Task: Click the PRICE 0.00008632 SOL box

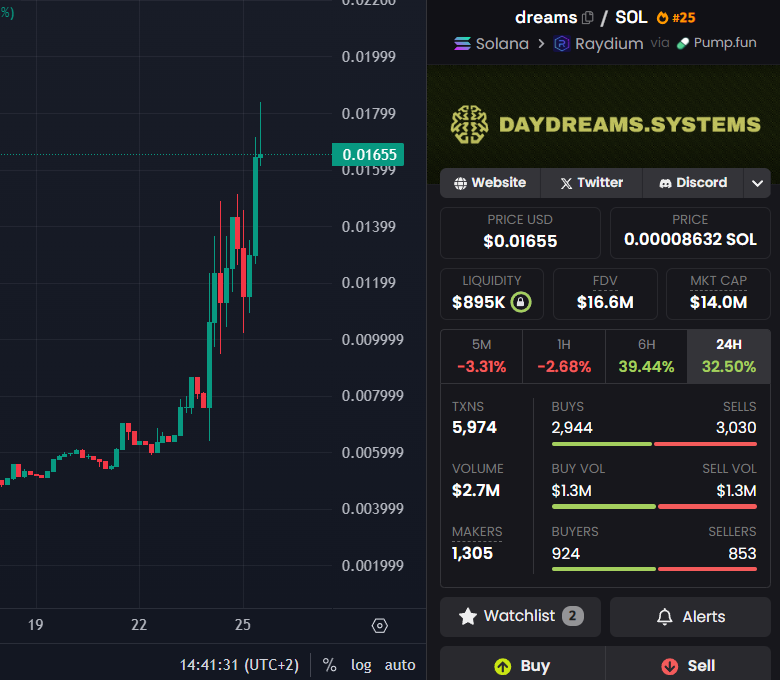Action: 690,233
